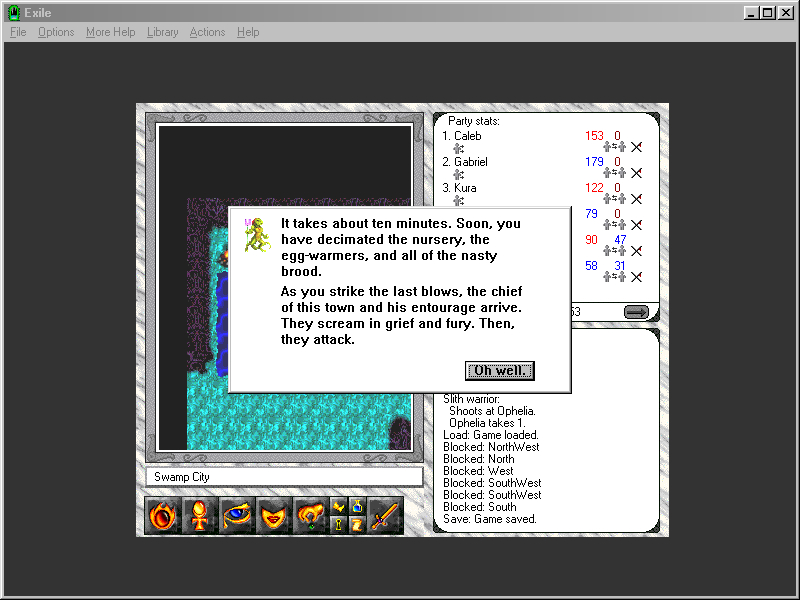Click the small golden bow icon
This screenshot has width=800, height=600.
(x=338, y=507)
